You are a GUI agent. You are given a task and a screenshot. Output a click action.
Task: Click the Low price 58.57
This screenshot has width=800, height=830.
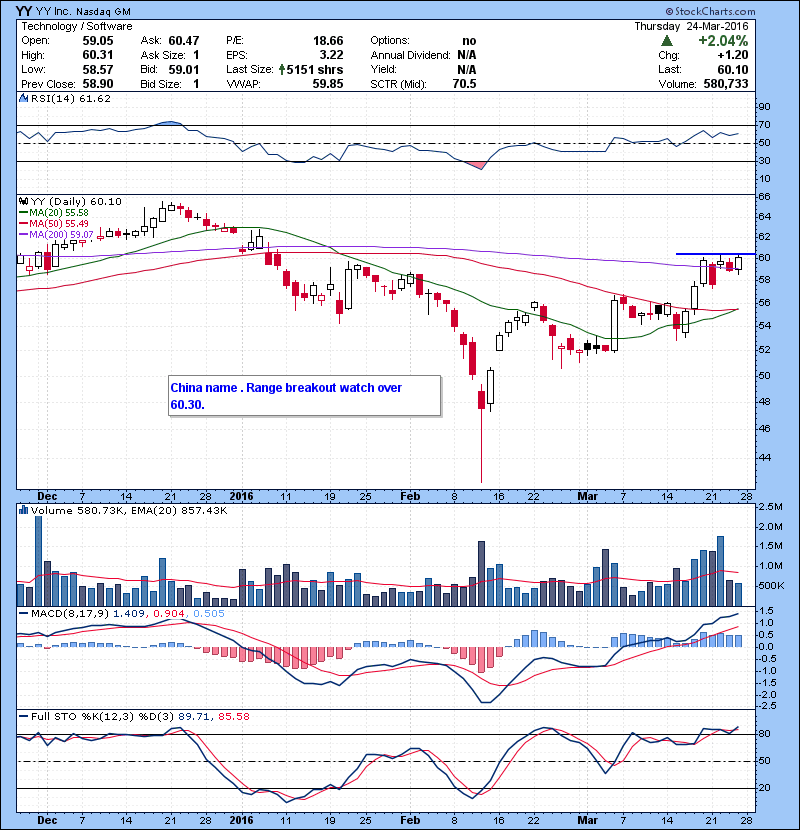click(98, 69)
